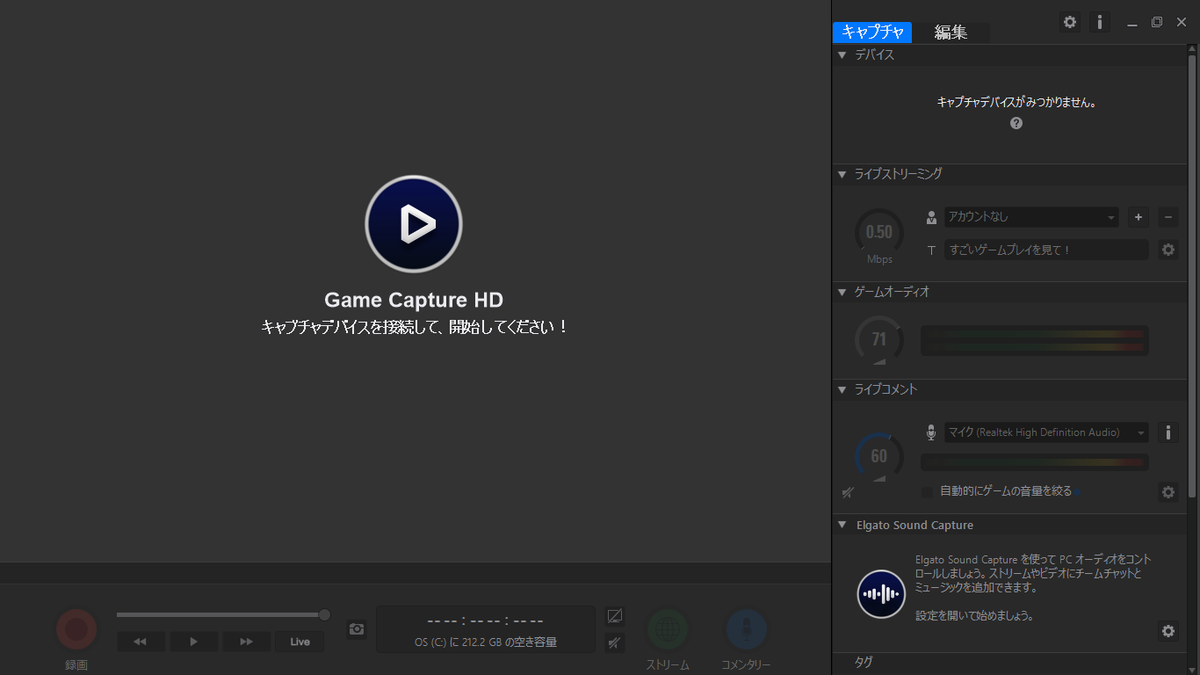Click the large play icon above Game Capture HD
1200x675 pixels.
(x=413, y=223)
